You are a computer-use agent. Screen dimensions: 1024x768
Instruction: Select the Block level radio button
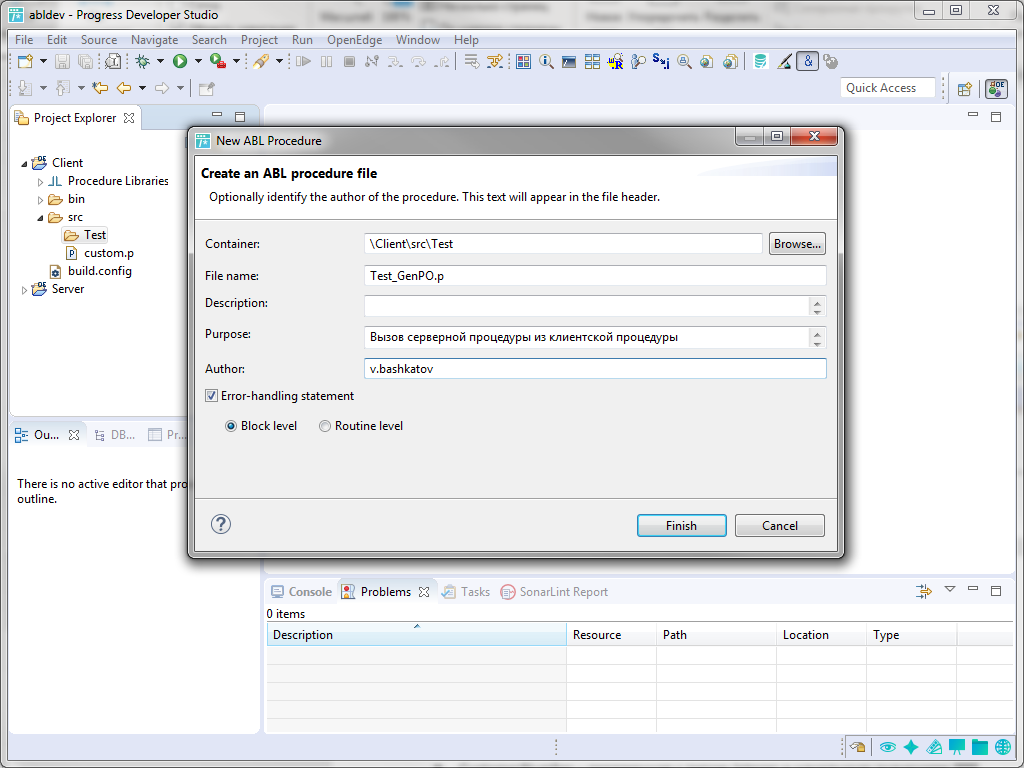click(x=231, y=426)
